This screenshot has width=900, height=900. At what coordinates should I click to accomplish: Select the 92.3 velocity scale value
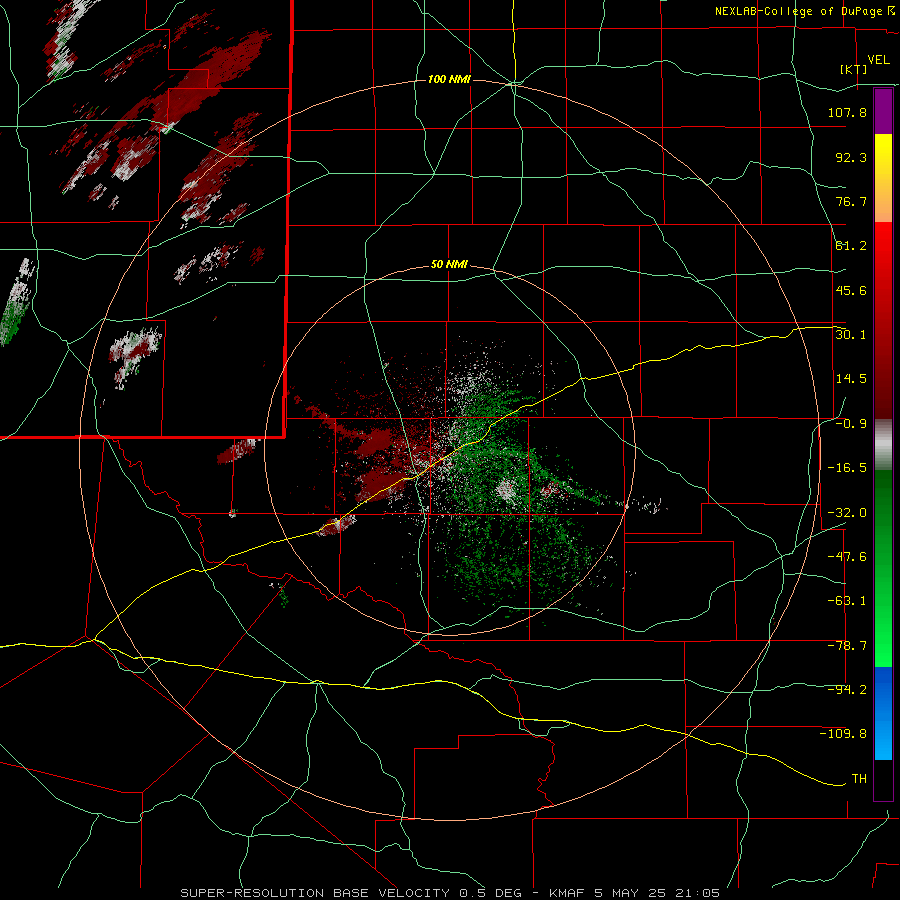tap(851, 157)
